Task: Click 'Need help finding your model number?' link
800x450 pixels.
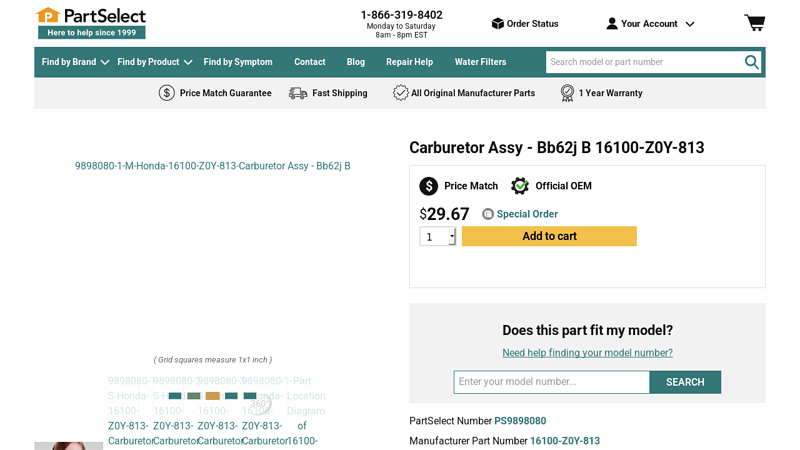Action: pyautogui.click(x=587, y=353)
